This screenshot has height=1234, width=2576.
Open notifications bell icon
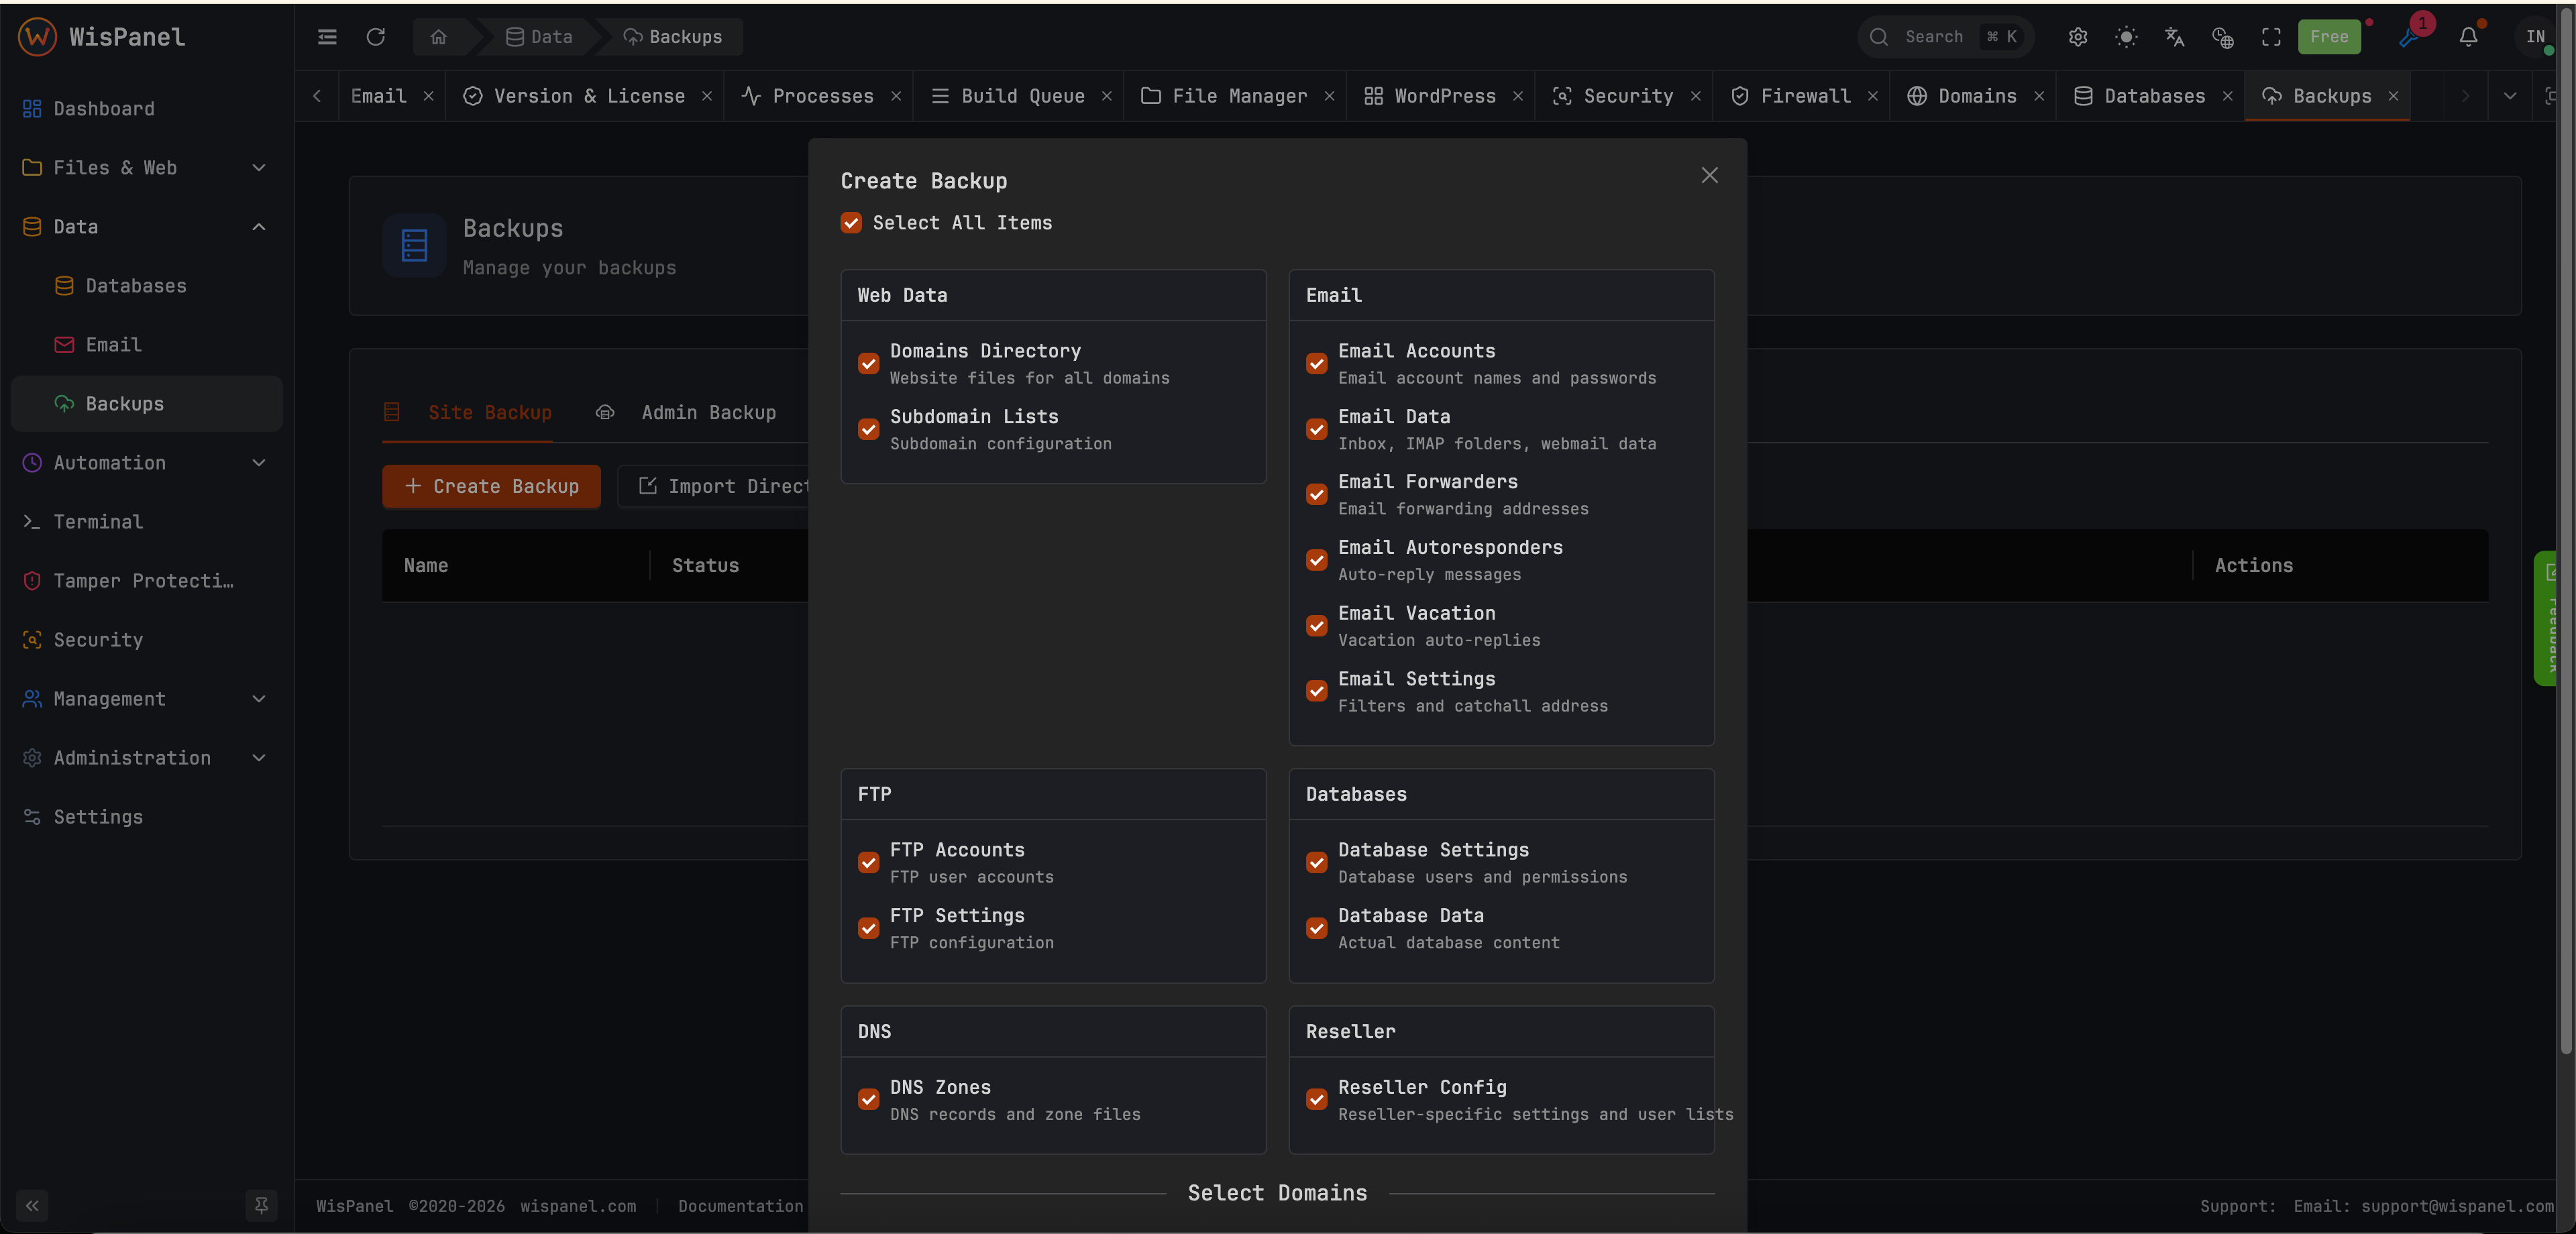point(2468,37)
